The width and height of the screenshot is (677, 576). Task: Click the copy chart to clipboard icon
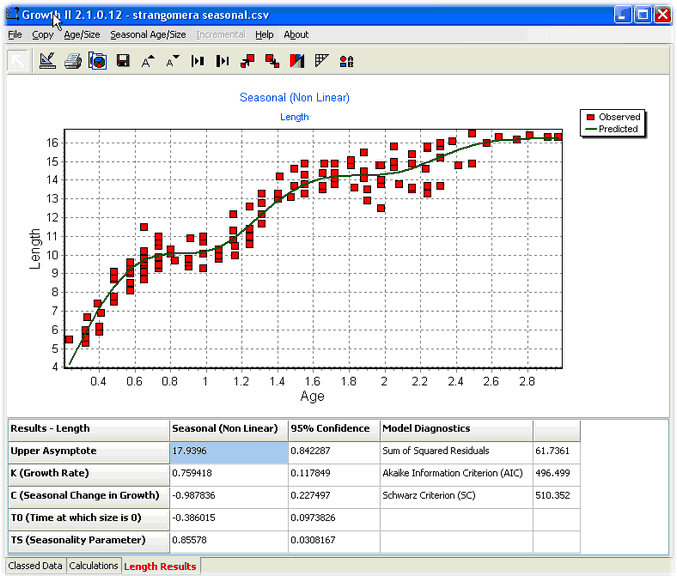(98, 61)
